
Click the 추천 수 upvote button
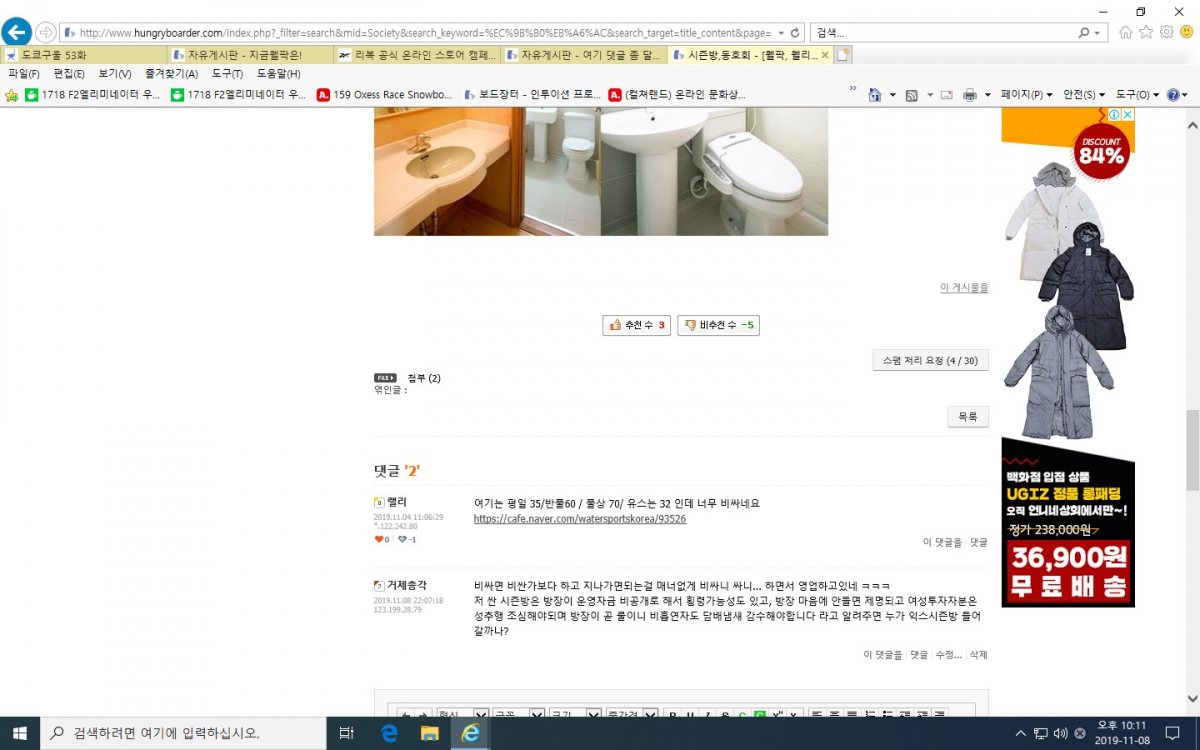pos(638,325)
